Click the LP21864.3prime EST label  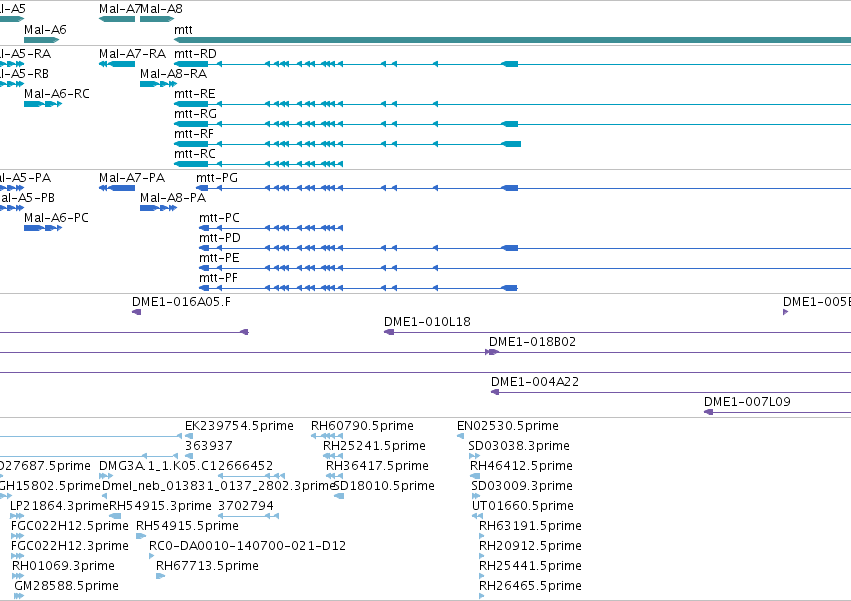click(x=60, y=507)
